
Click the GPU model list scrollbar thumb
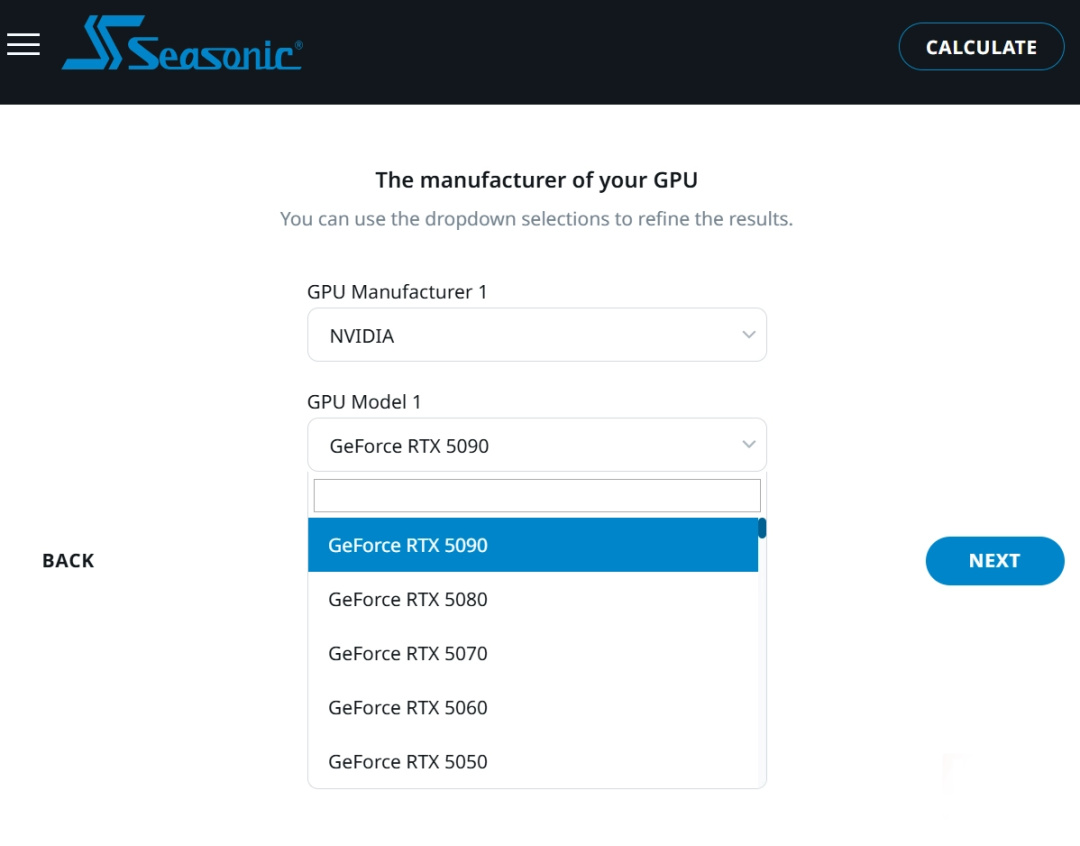coord(762,528)
